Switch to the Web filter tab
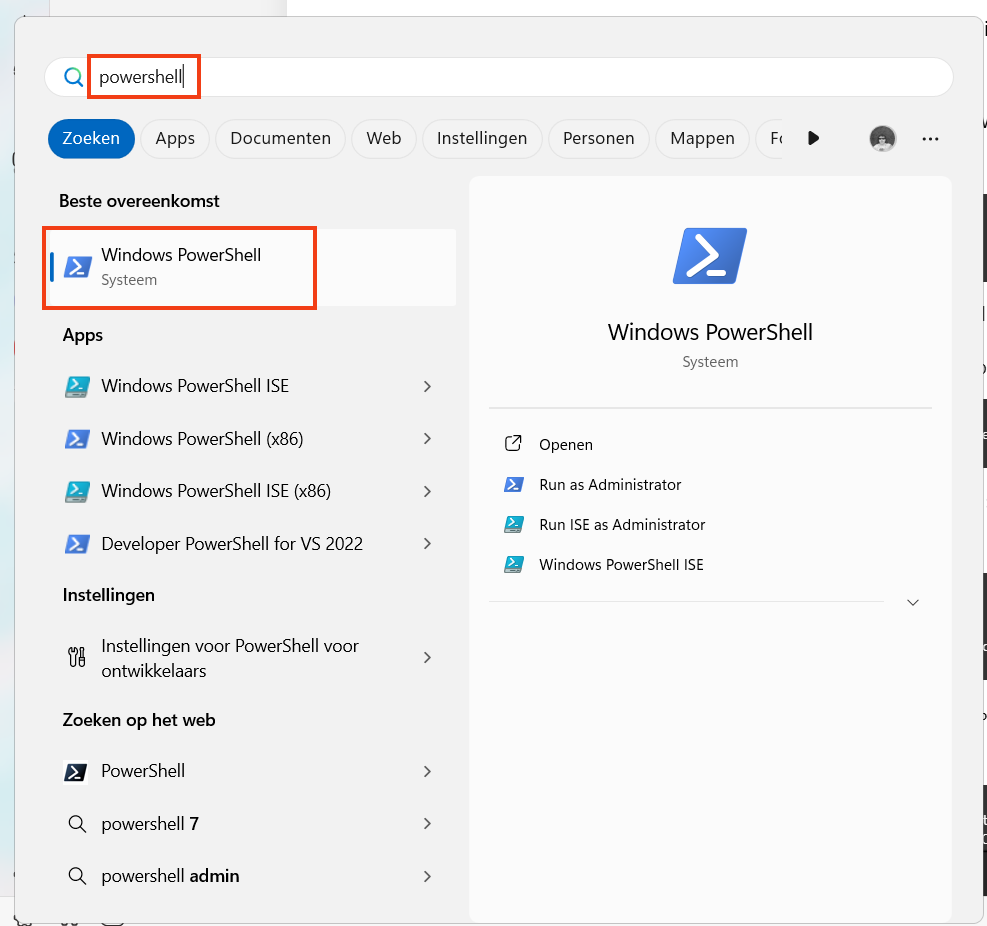 pos(384,138)
